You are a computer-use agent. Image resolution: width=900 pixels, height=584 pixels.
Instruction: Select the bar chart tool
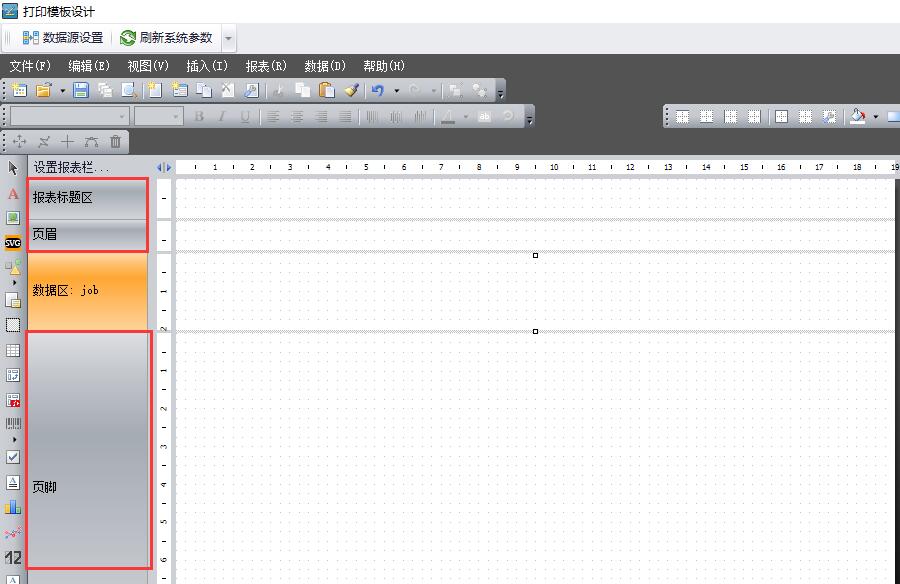[x=13, y=507]
